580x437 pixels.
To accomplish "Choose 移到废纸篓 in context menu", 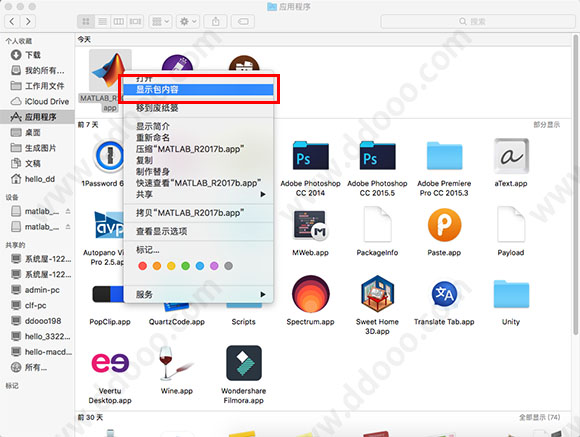I will (199, 108).
